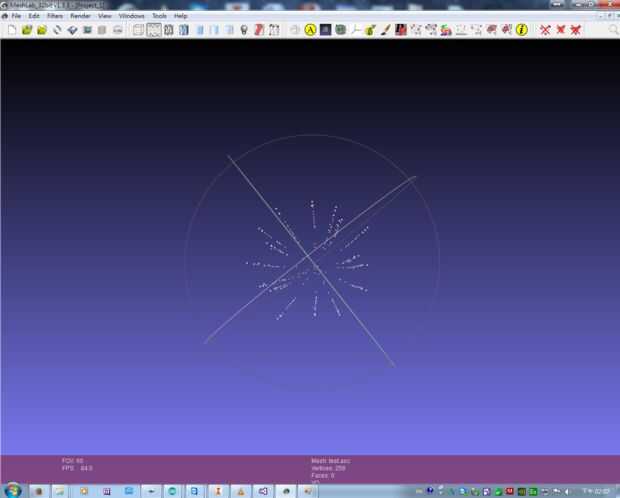Select the paintbrush tool
The height and width of the screenshot is (498, 620).
[x=386, y=30]
